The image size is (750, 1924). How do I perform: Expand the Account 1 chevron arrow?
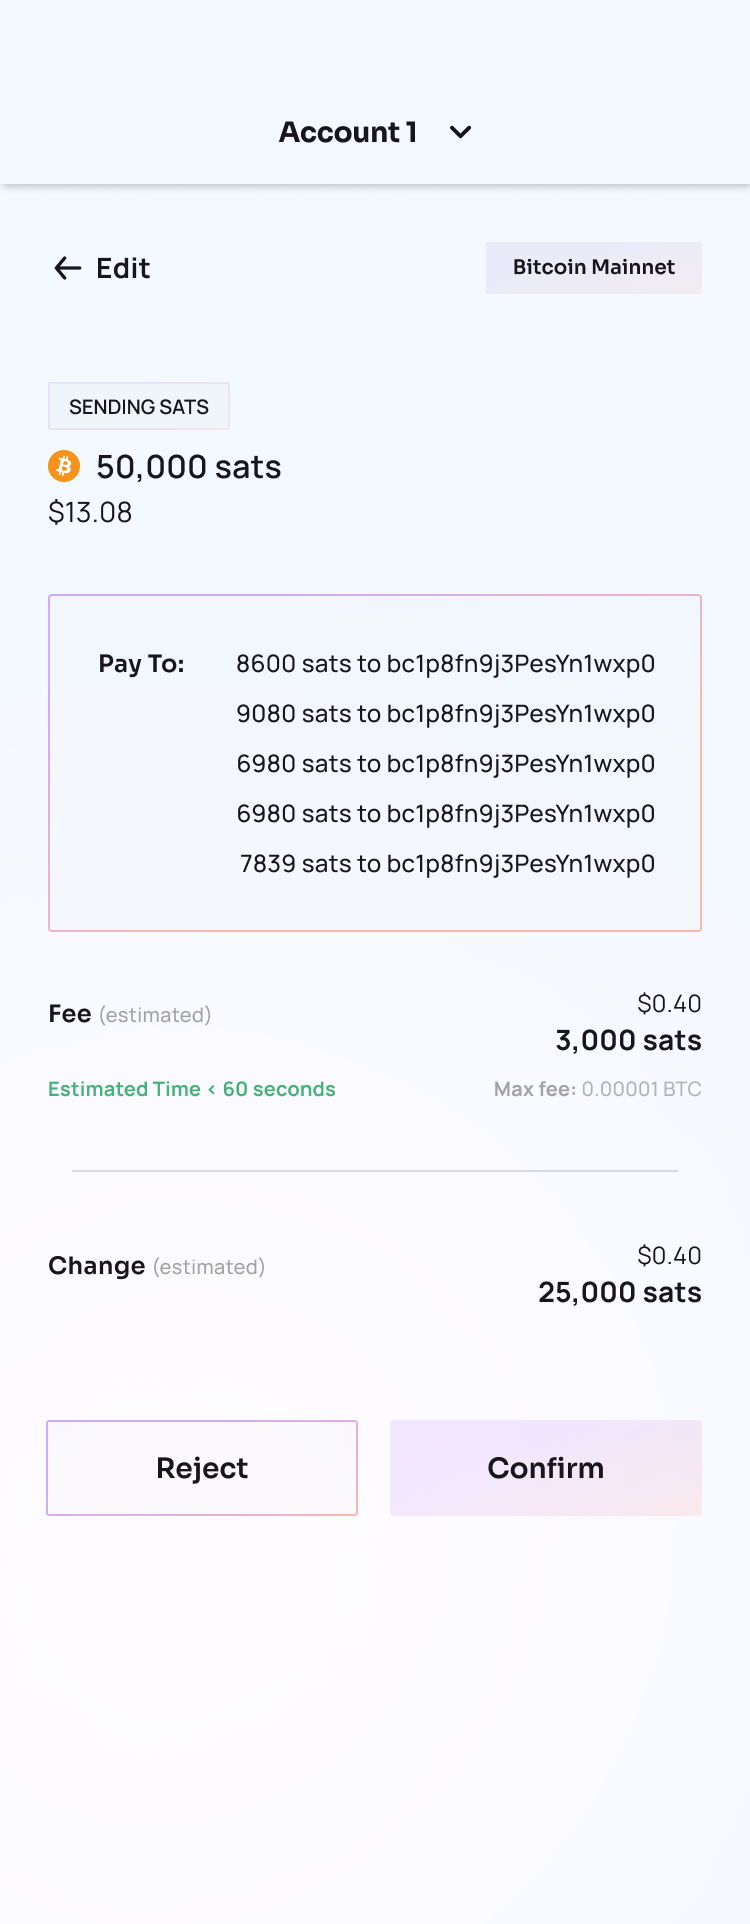[x=460, y=132]
